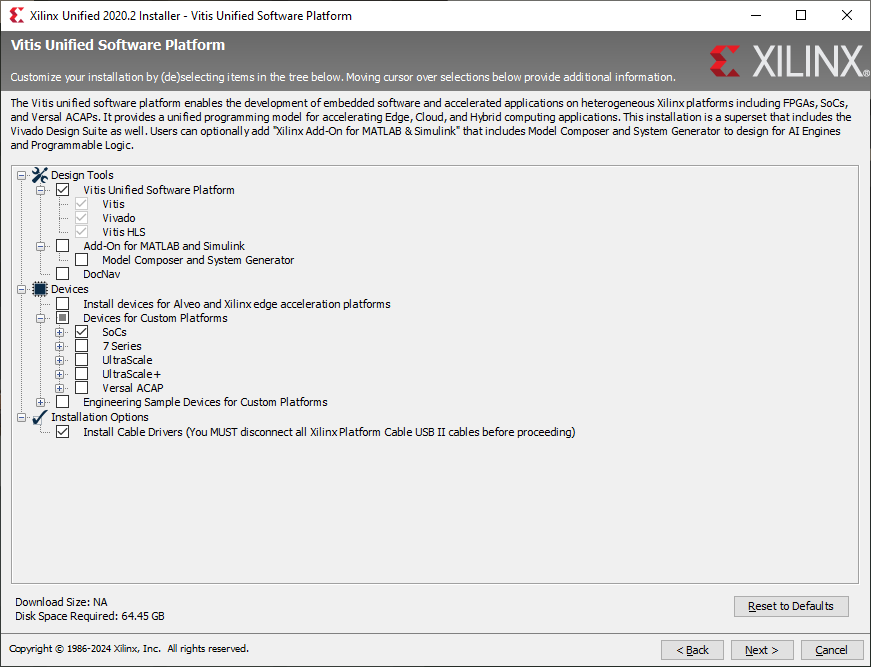Click the Installation Options checkmark icon
The image size is (871, 667).
[x=40, y=417]
